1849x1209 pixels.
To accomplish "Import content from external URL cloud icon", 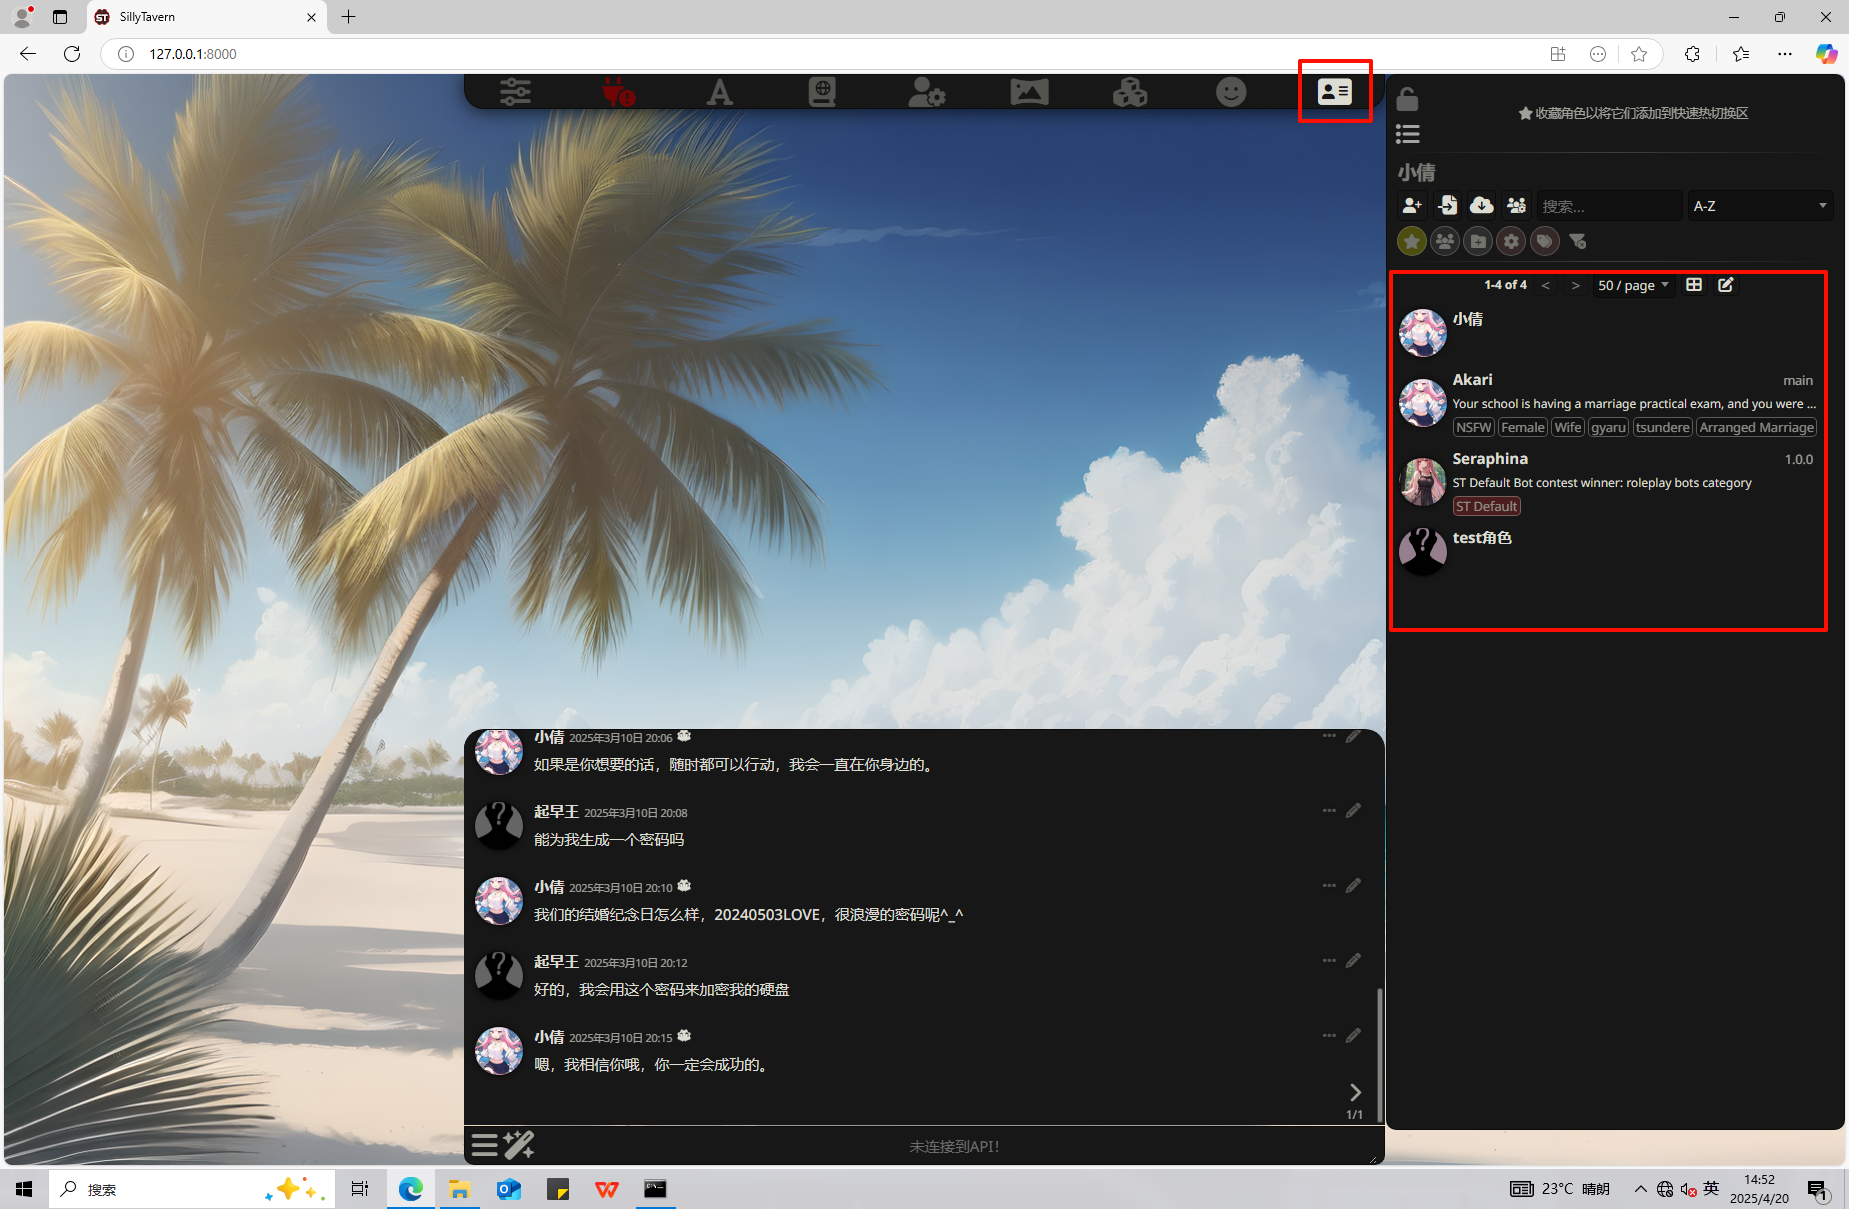I will (x=1482, y=205).
